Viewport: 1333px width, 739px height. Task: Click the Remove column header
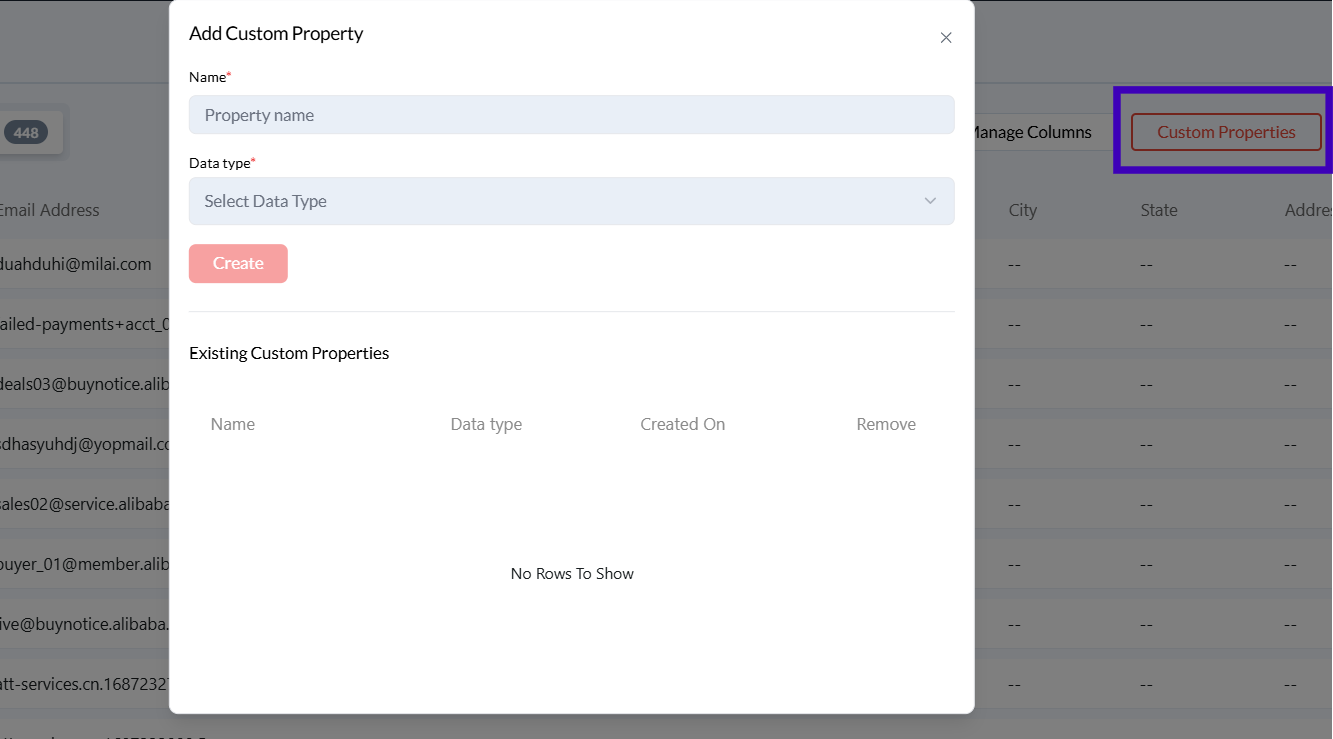(x=885, y=424)
